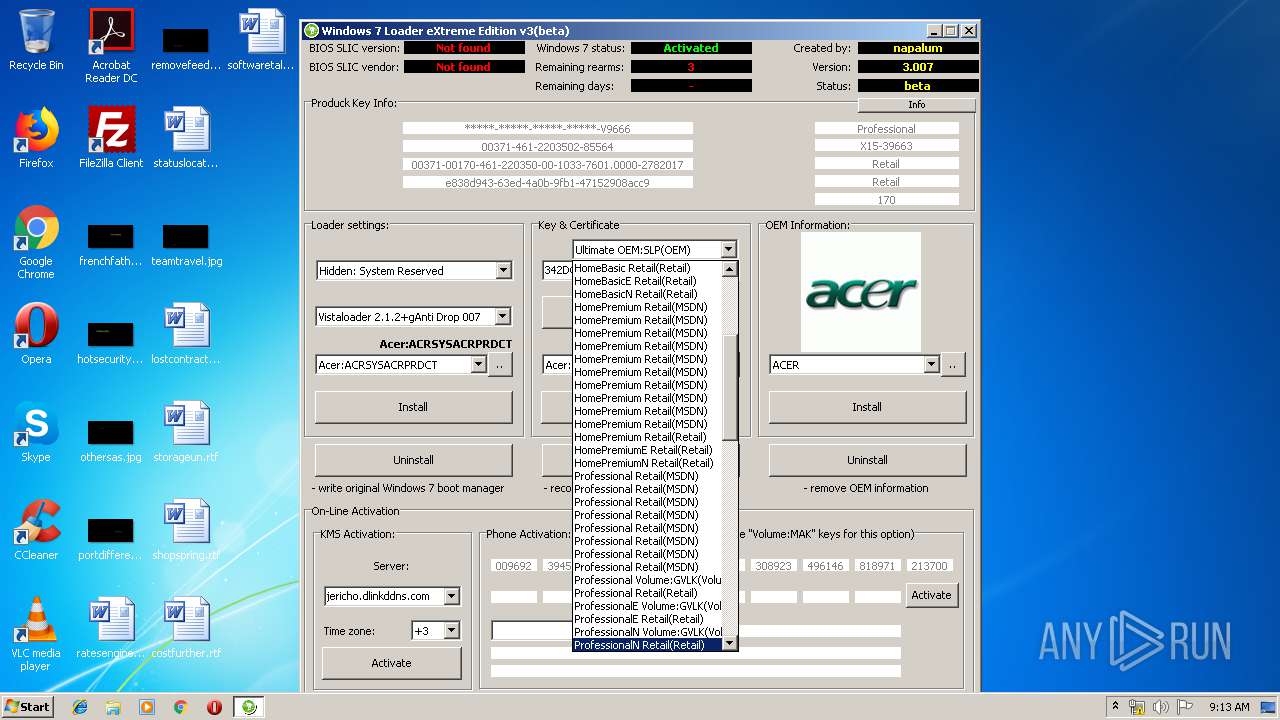Click the Acer OEM logo image

pos(861,292)
